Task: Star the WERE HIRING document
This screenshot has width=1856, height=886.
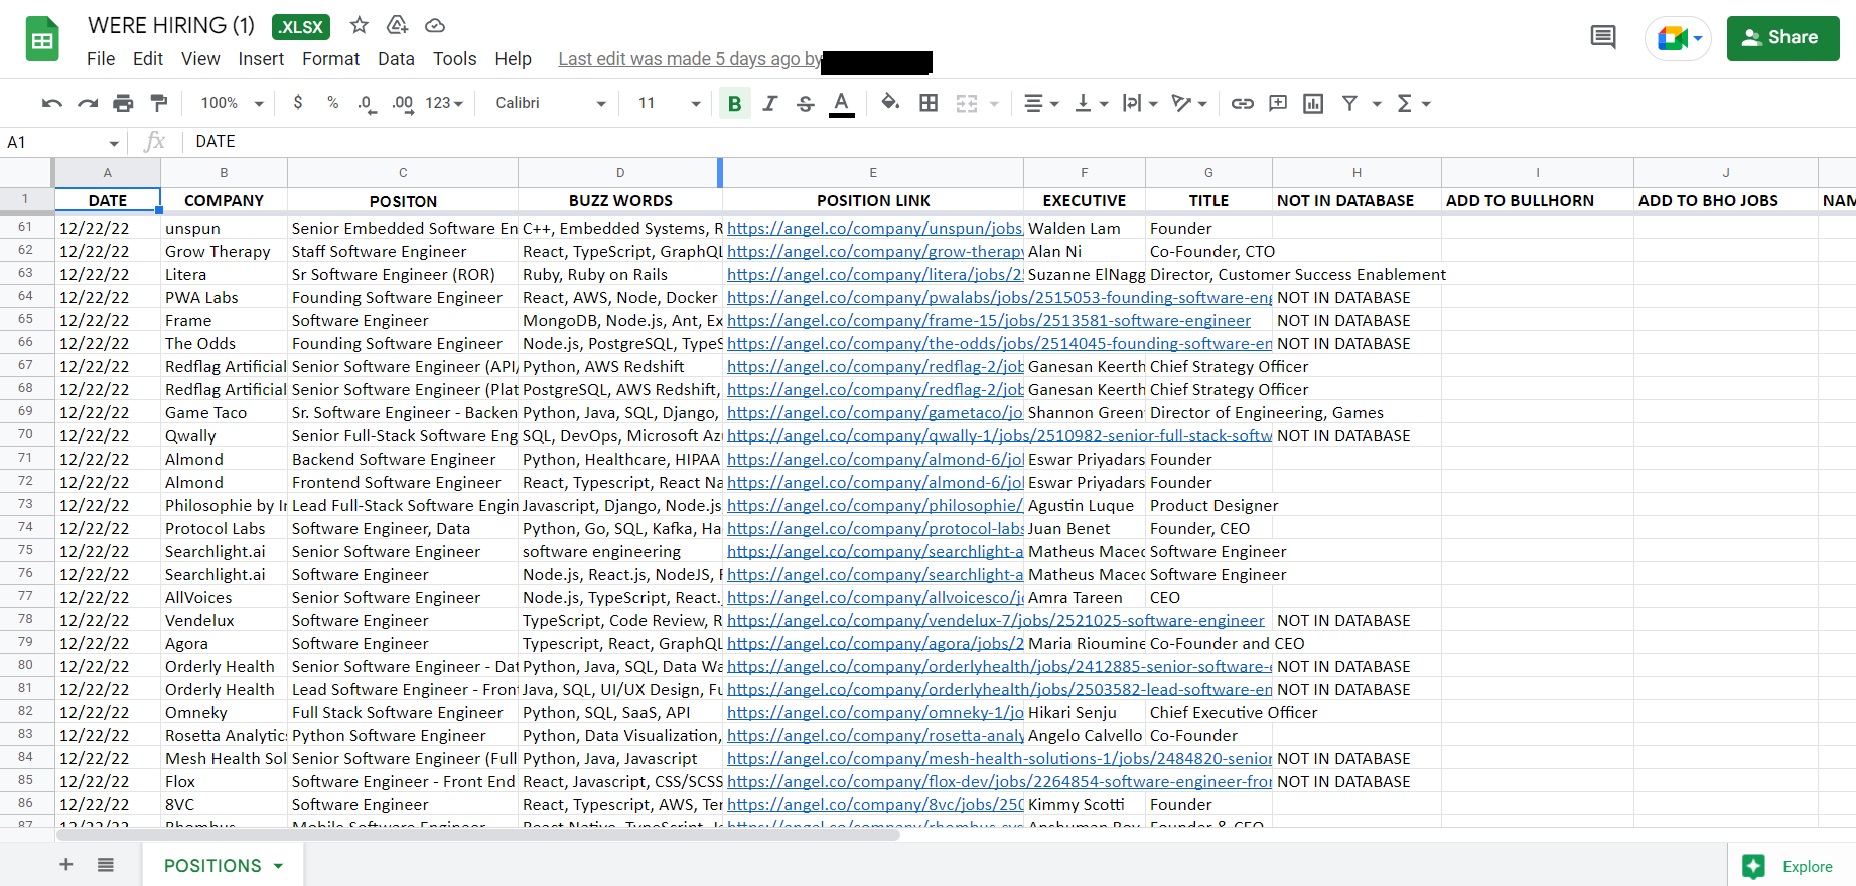Action: (359, 25)
